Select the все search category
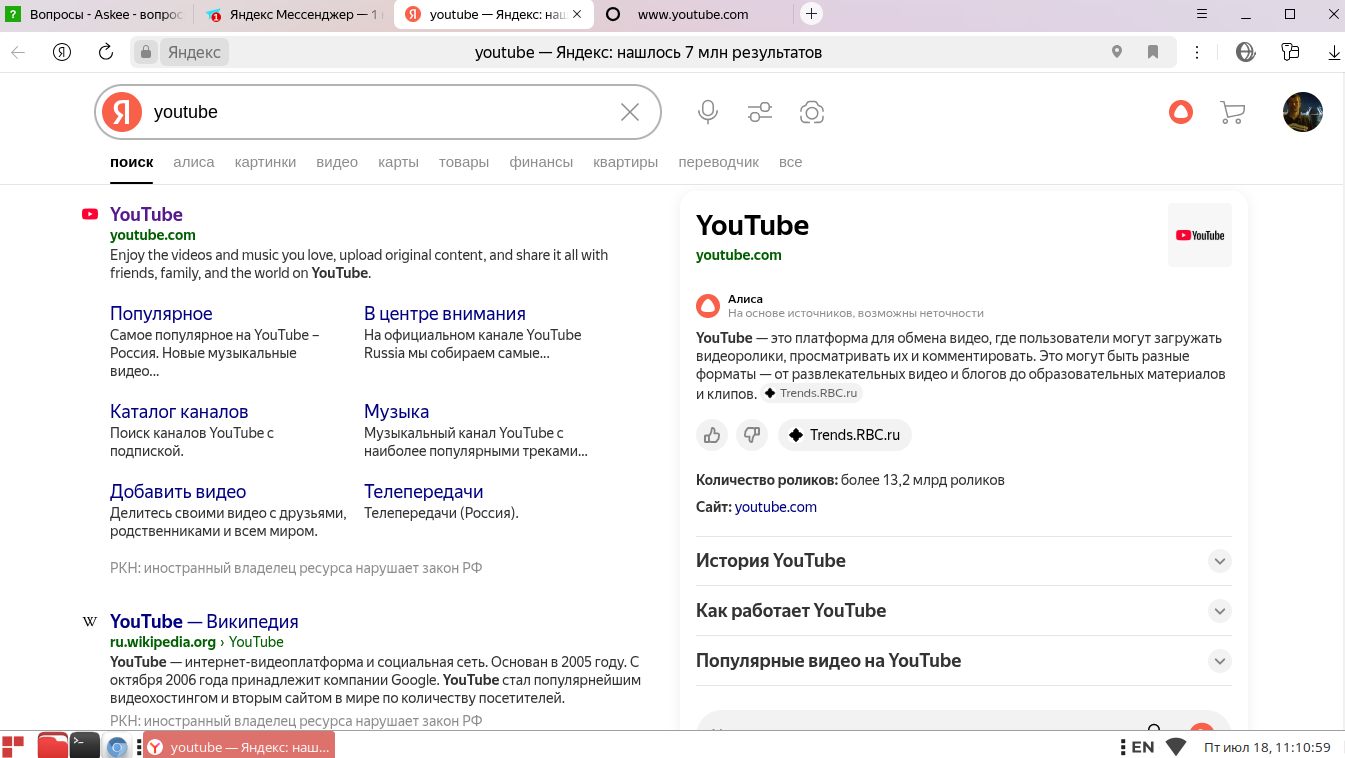 coord(790,162)
